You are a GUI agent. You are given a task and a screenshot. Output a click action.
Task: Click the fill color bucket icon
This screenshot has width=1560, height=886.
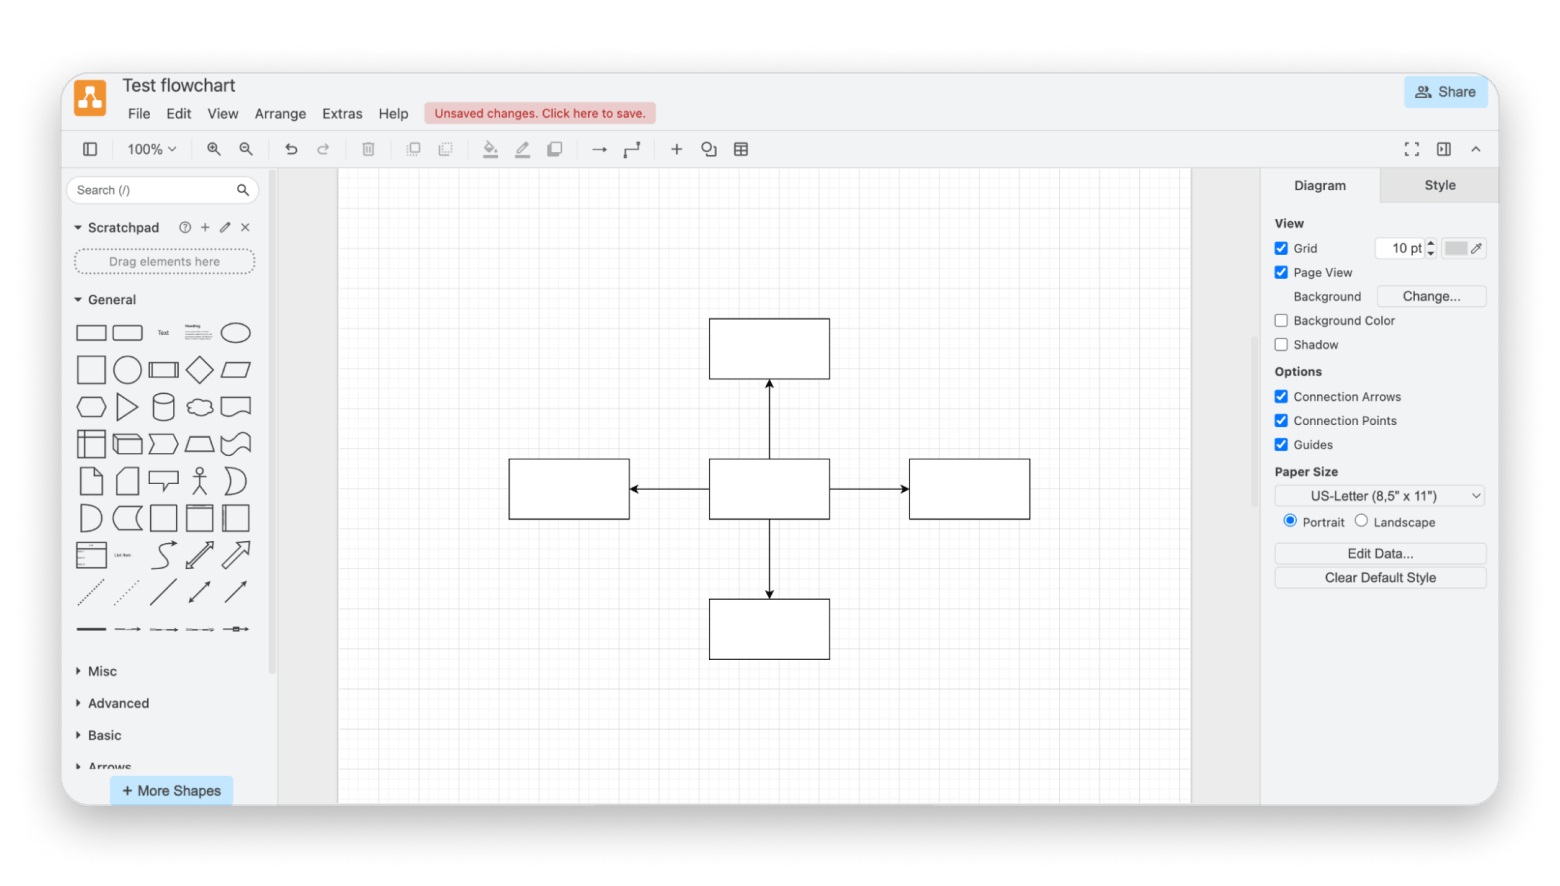point(490,149)
